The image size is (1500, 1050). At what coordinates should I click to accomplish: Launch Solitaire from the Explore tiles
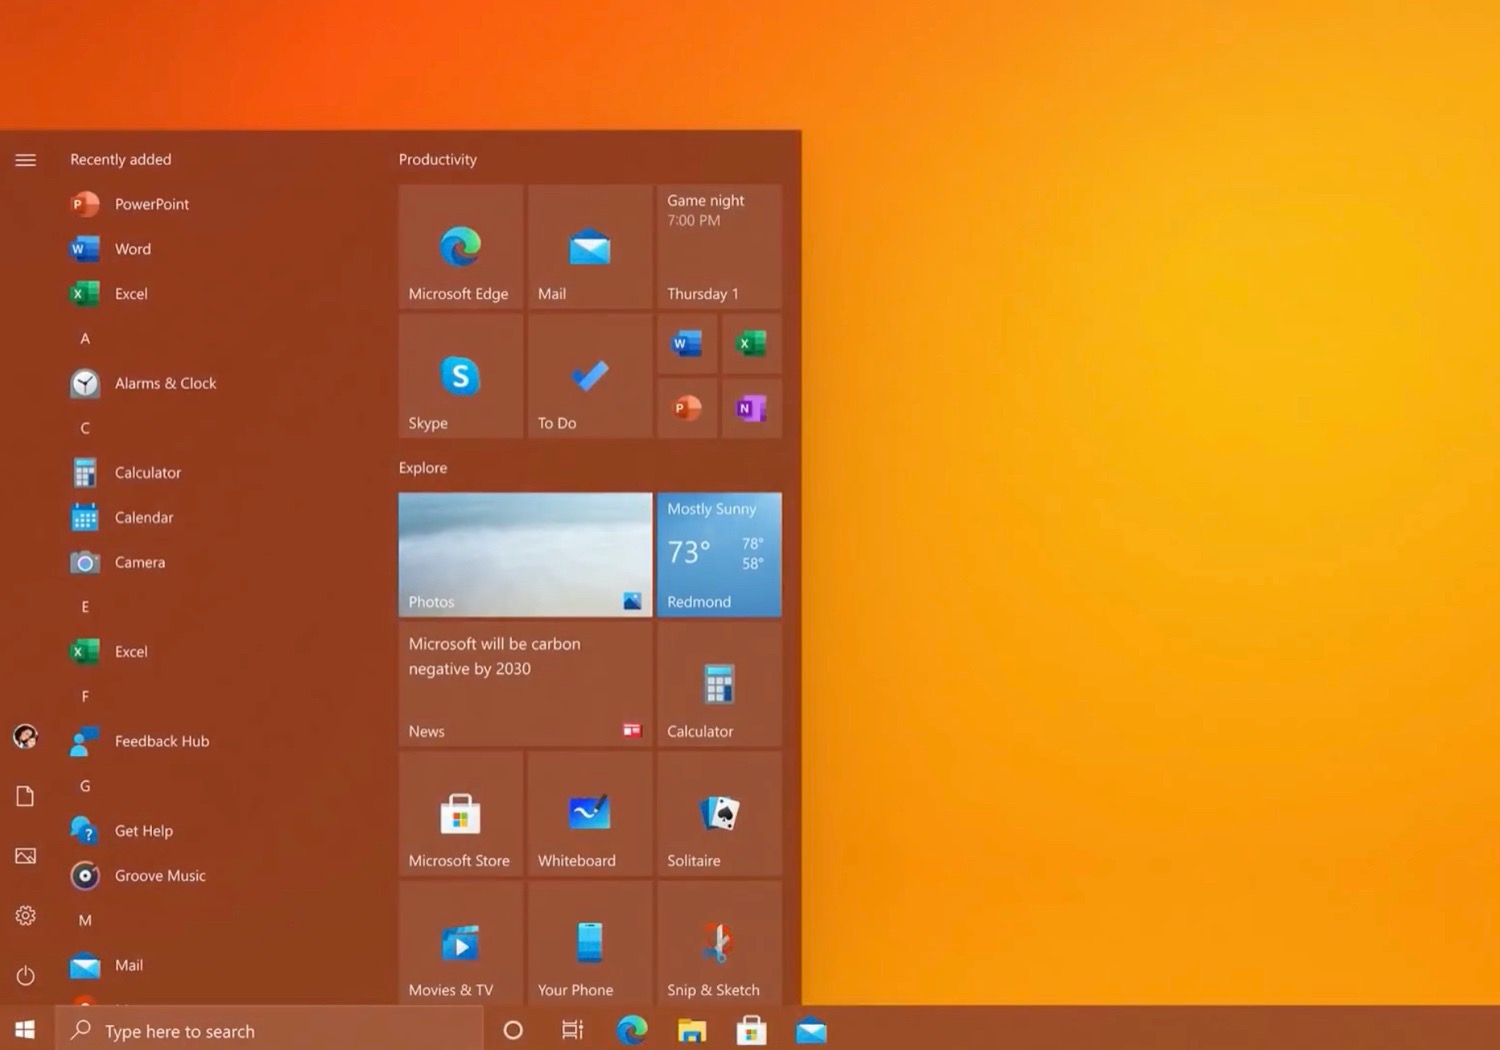point(718,813)
